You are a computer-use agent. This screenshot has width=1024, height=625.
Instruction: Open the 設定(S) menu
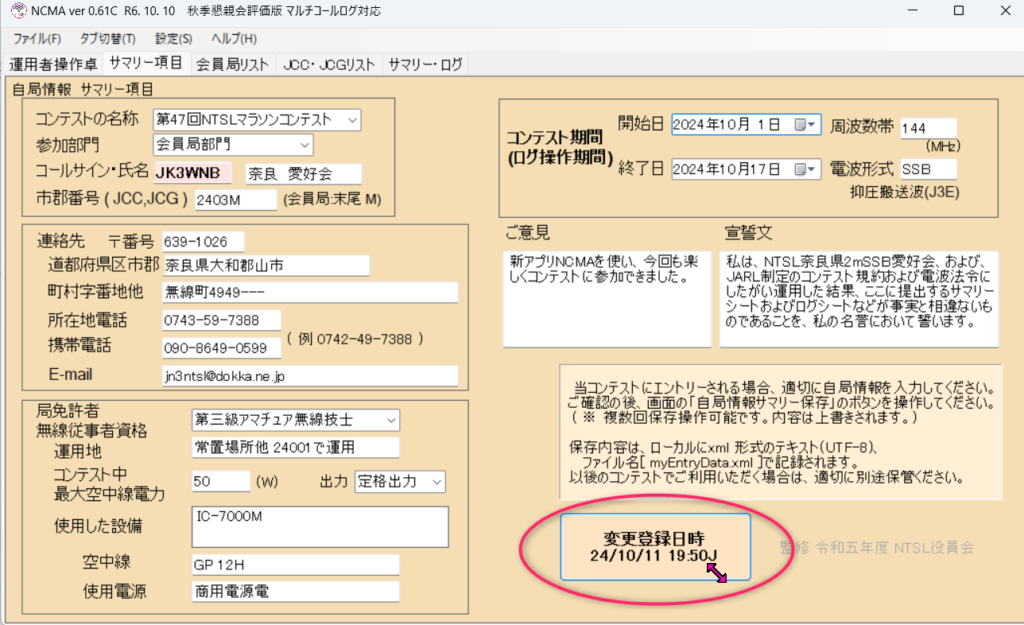pyautogui.click(x=174, y=39)
